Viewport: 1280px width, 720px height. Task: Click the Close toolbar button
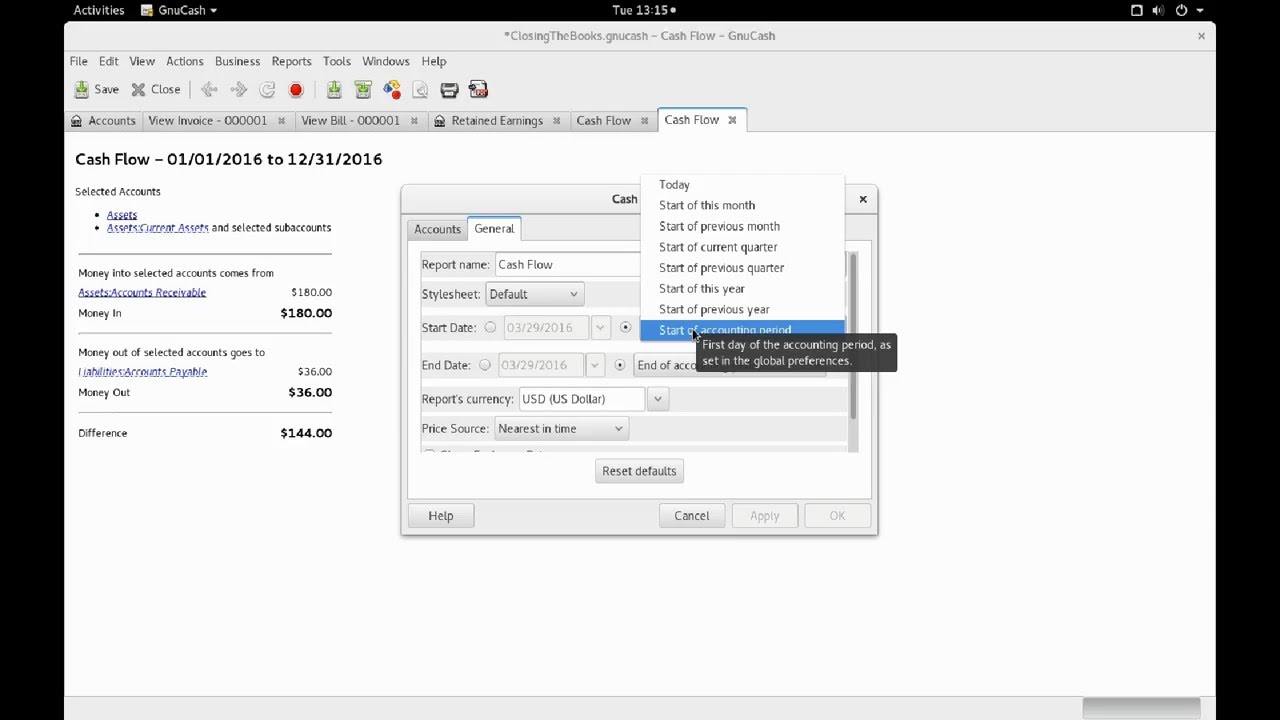tap(156, 89)
